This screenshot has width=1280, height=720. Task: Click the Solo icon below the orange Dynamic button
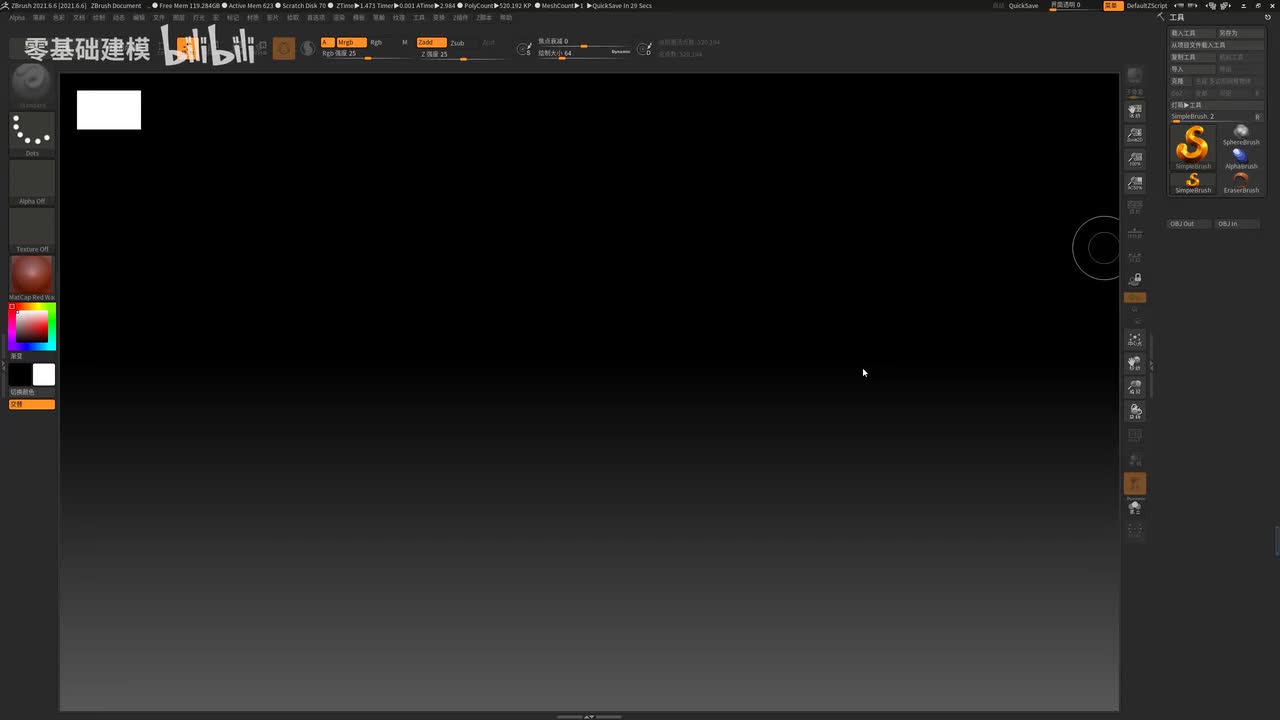1135,508
